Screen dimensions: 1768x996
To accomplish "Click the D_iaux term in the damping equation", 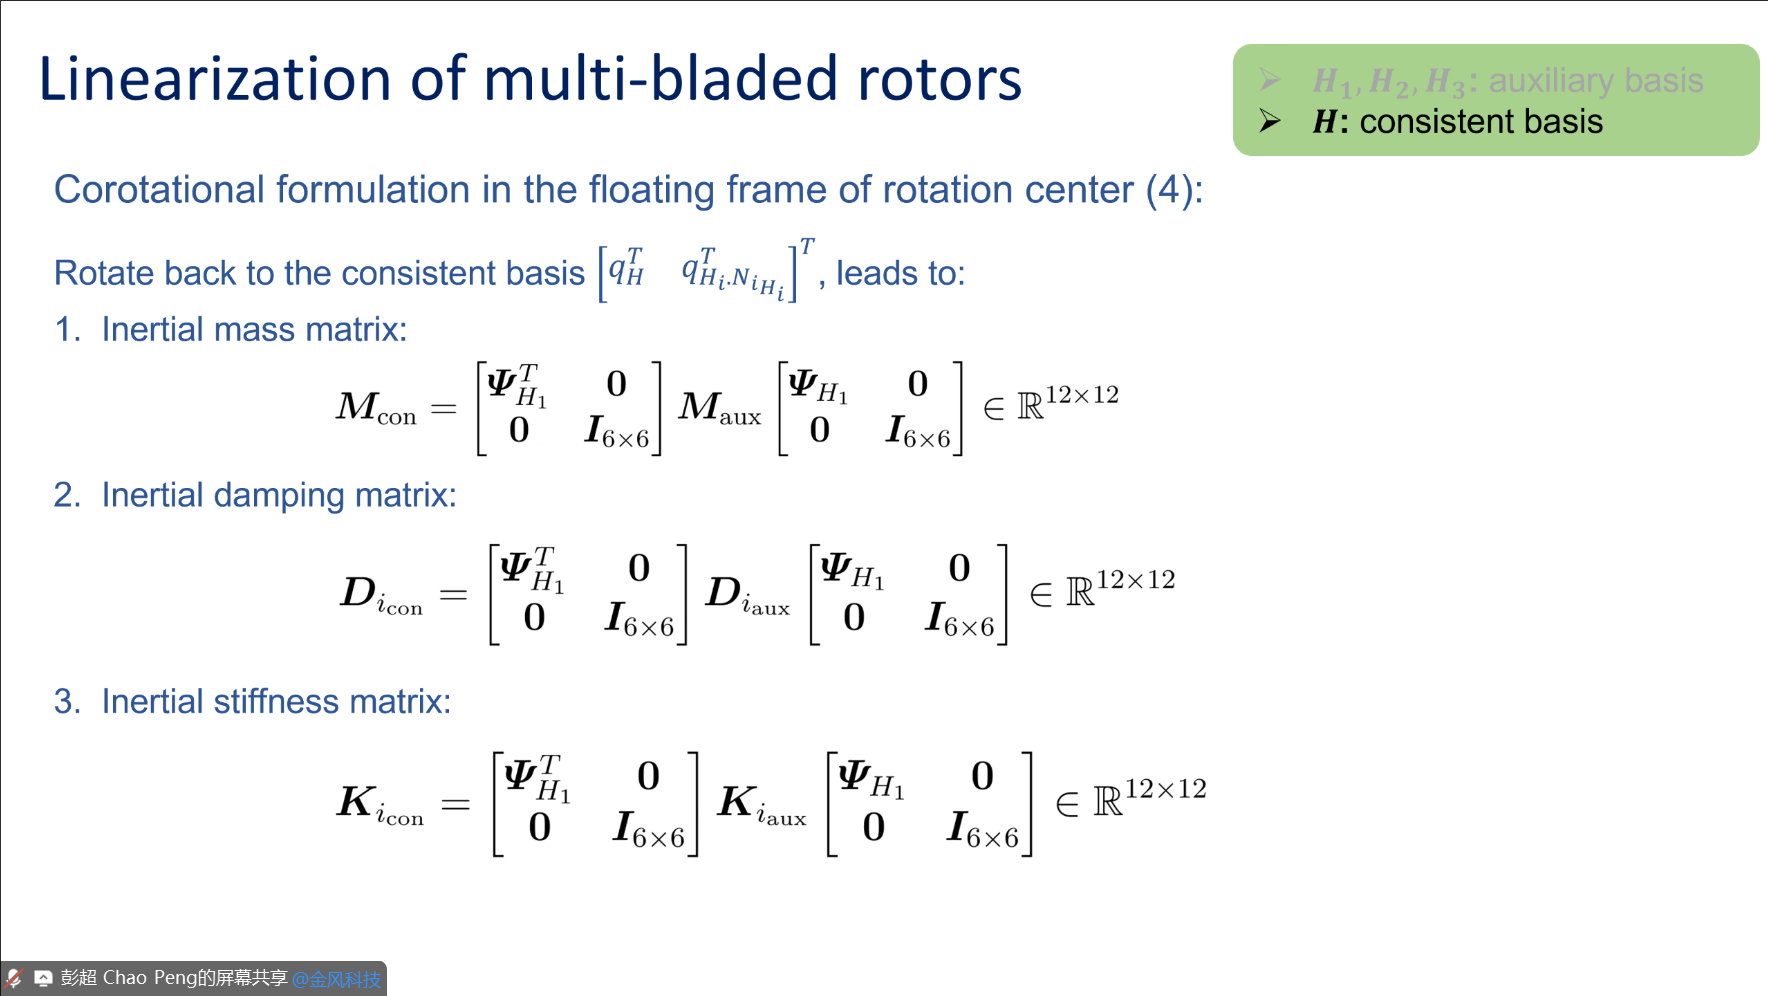I will tap(747, 595).
